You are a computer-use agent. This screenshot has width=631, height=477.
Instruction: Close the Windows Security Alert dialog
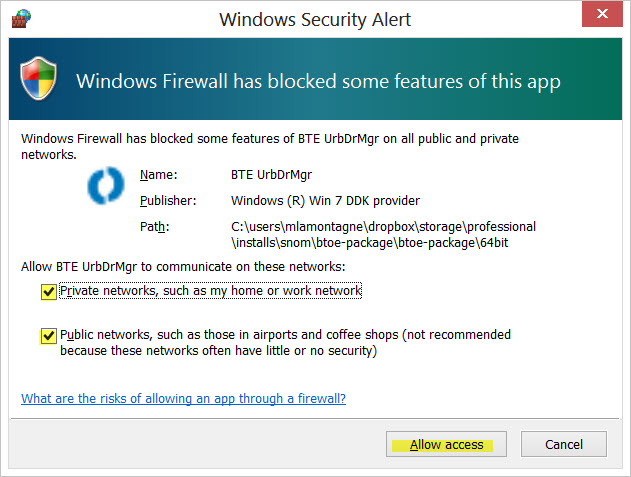602,14
